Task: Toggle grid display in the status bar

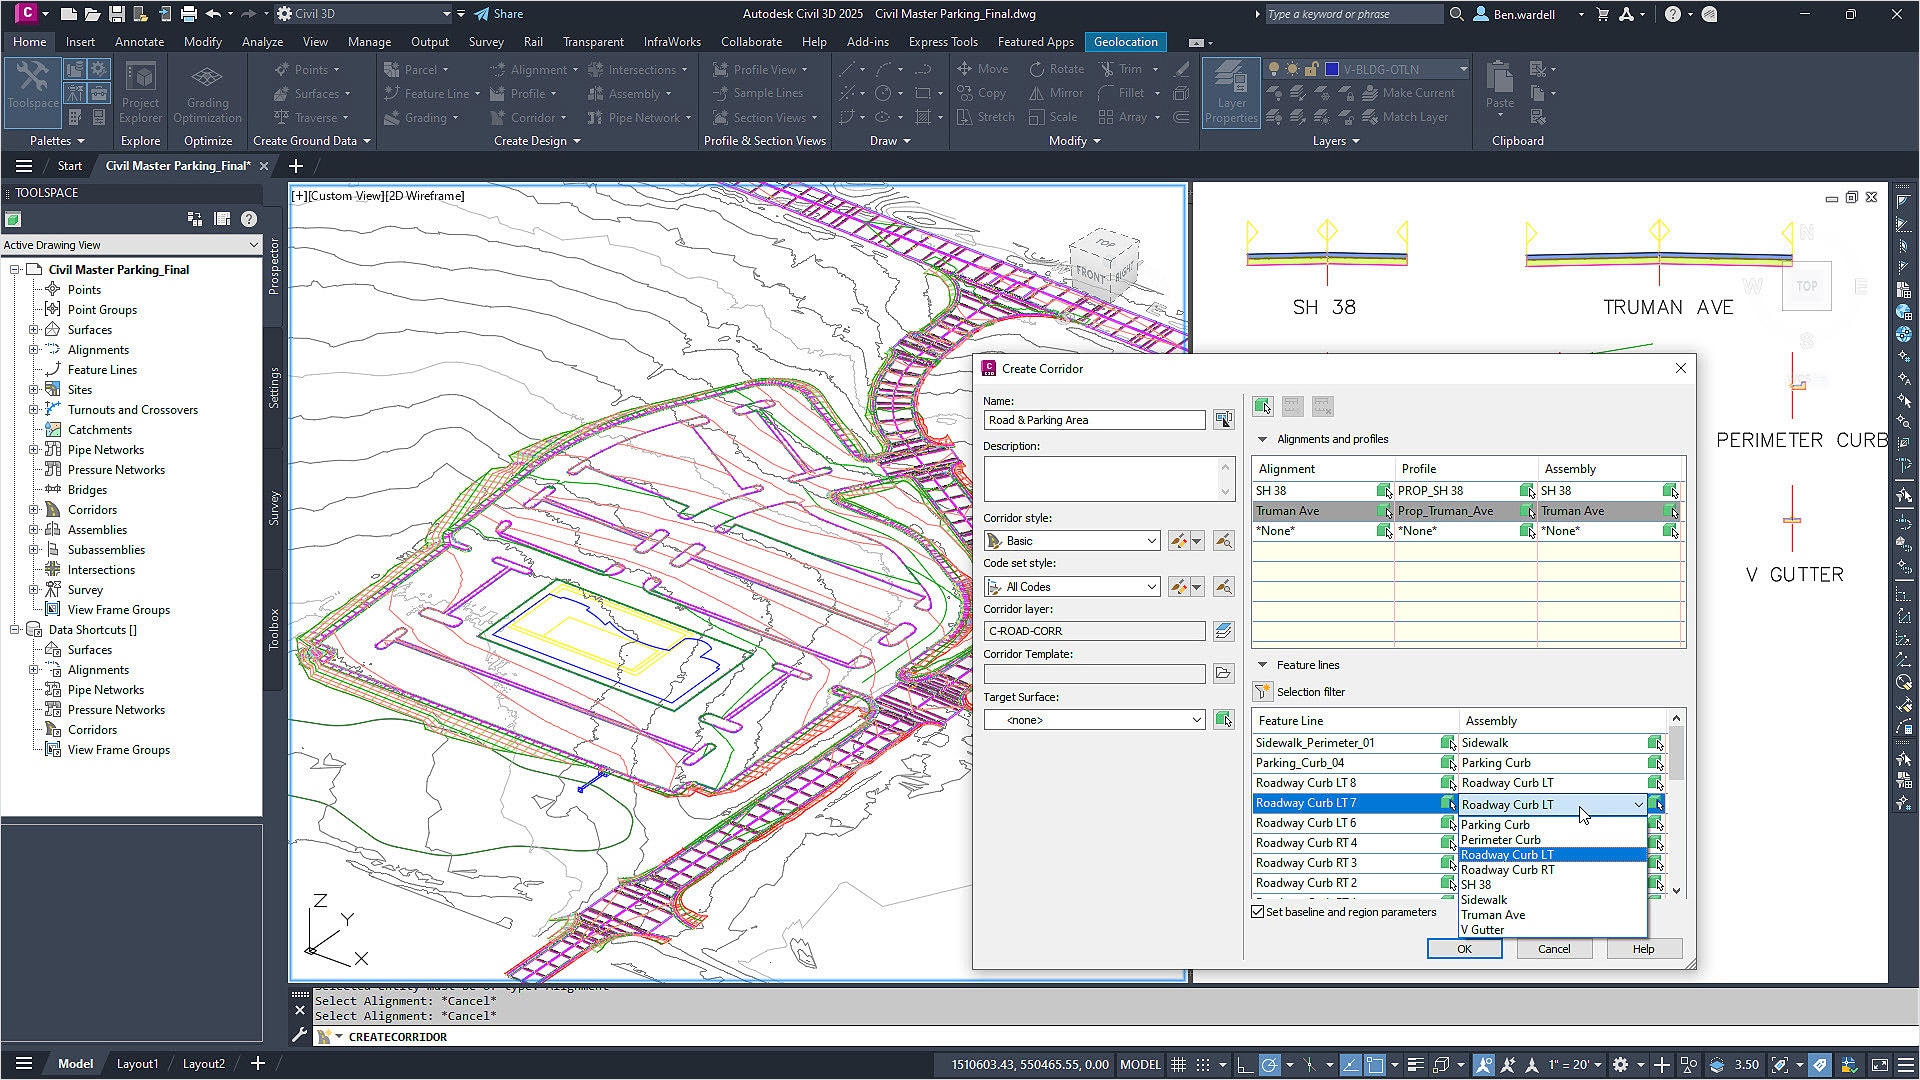Action: click(1179, 1064)
